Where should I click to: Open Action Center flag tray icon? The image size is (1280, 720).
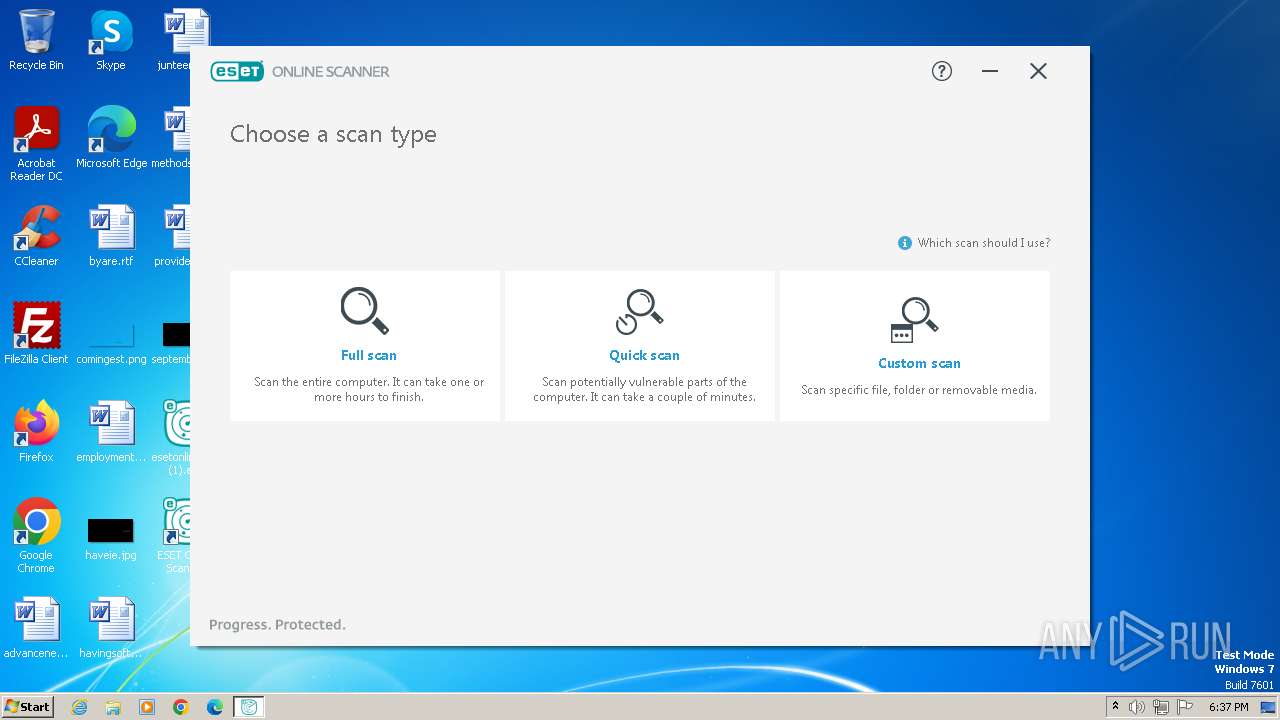coord(1183,707)
